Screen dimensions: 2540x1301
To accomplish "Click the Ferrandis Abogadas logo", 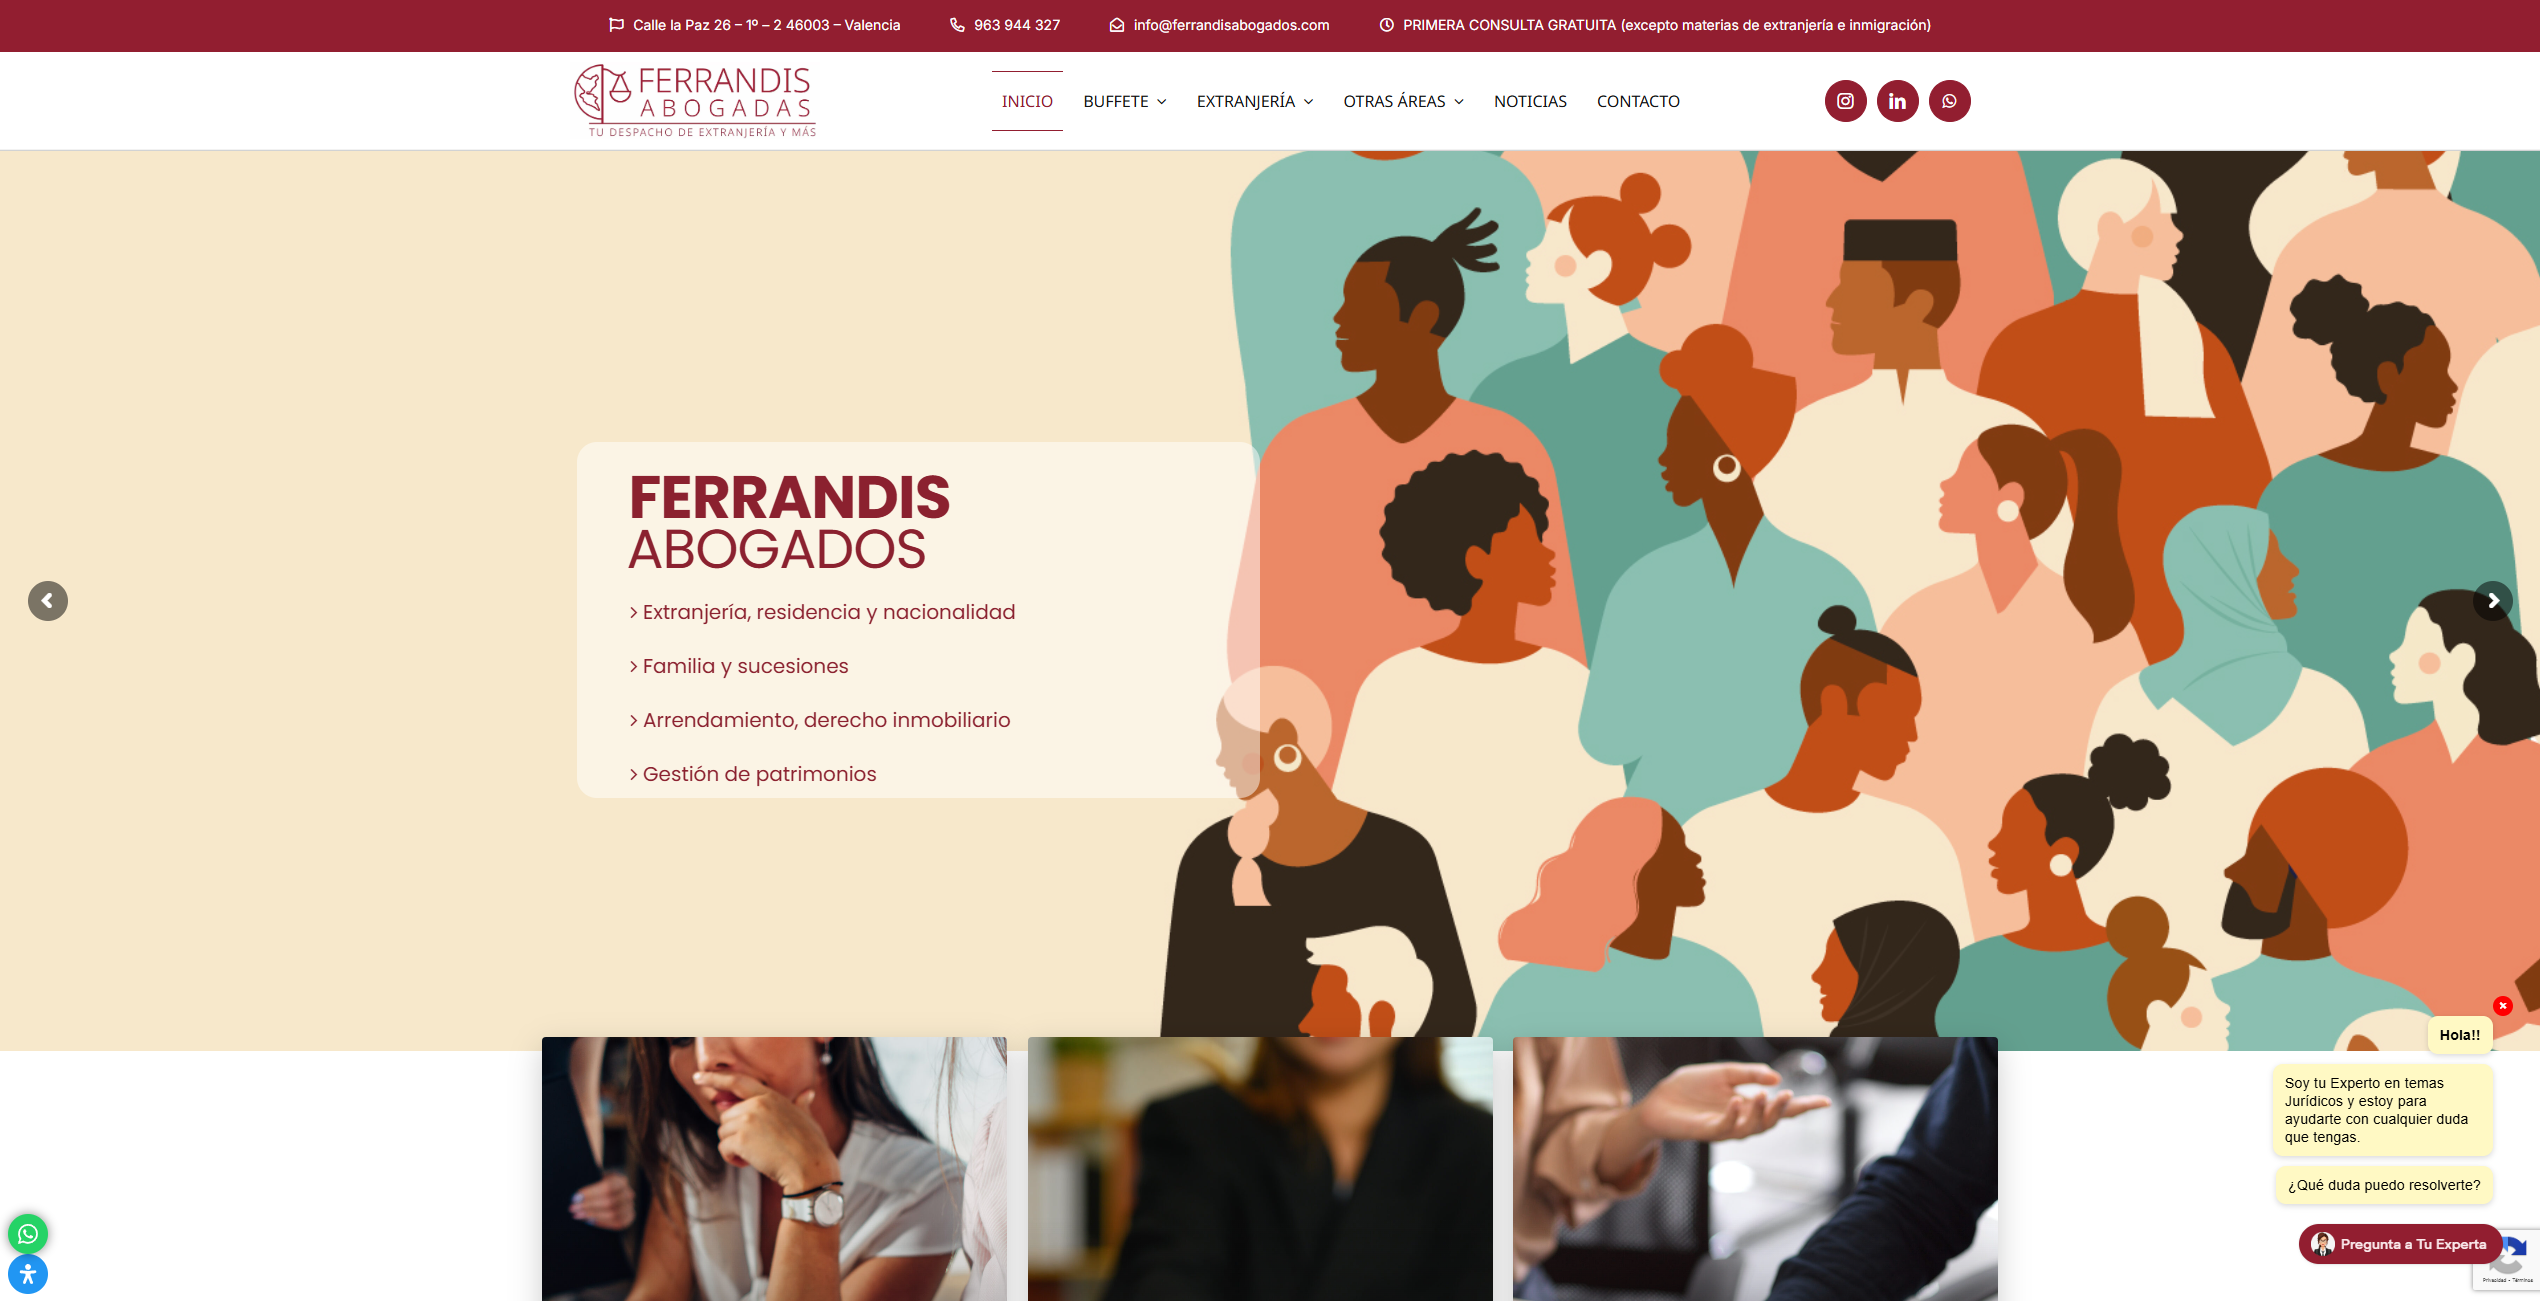I will [x=695, y=101].
